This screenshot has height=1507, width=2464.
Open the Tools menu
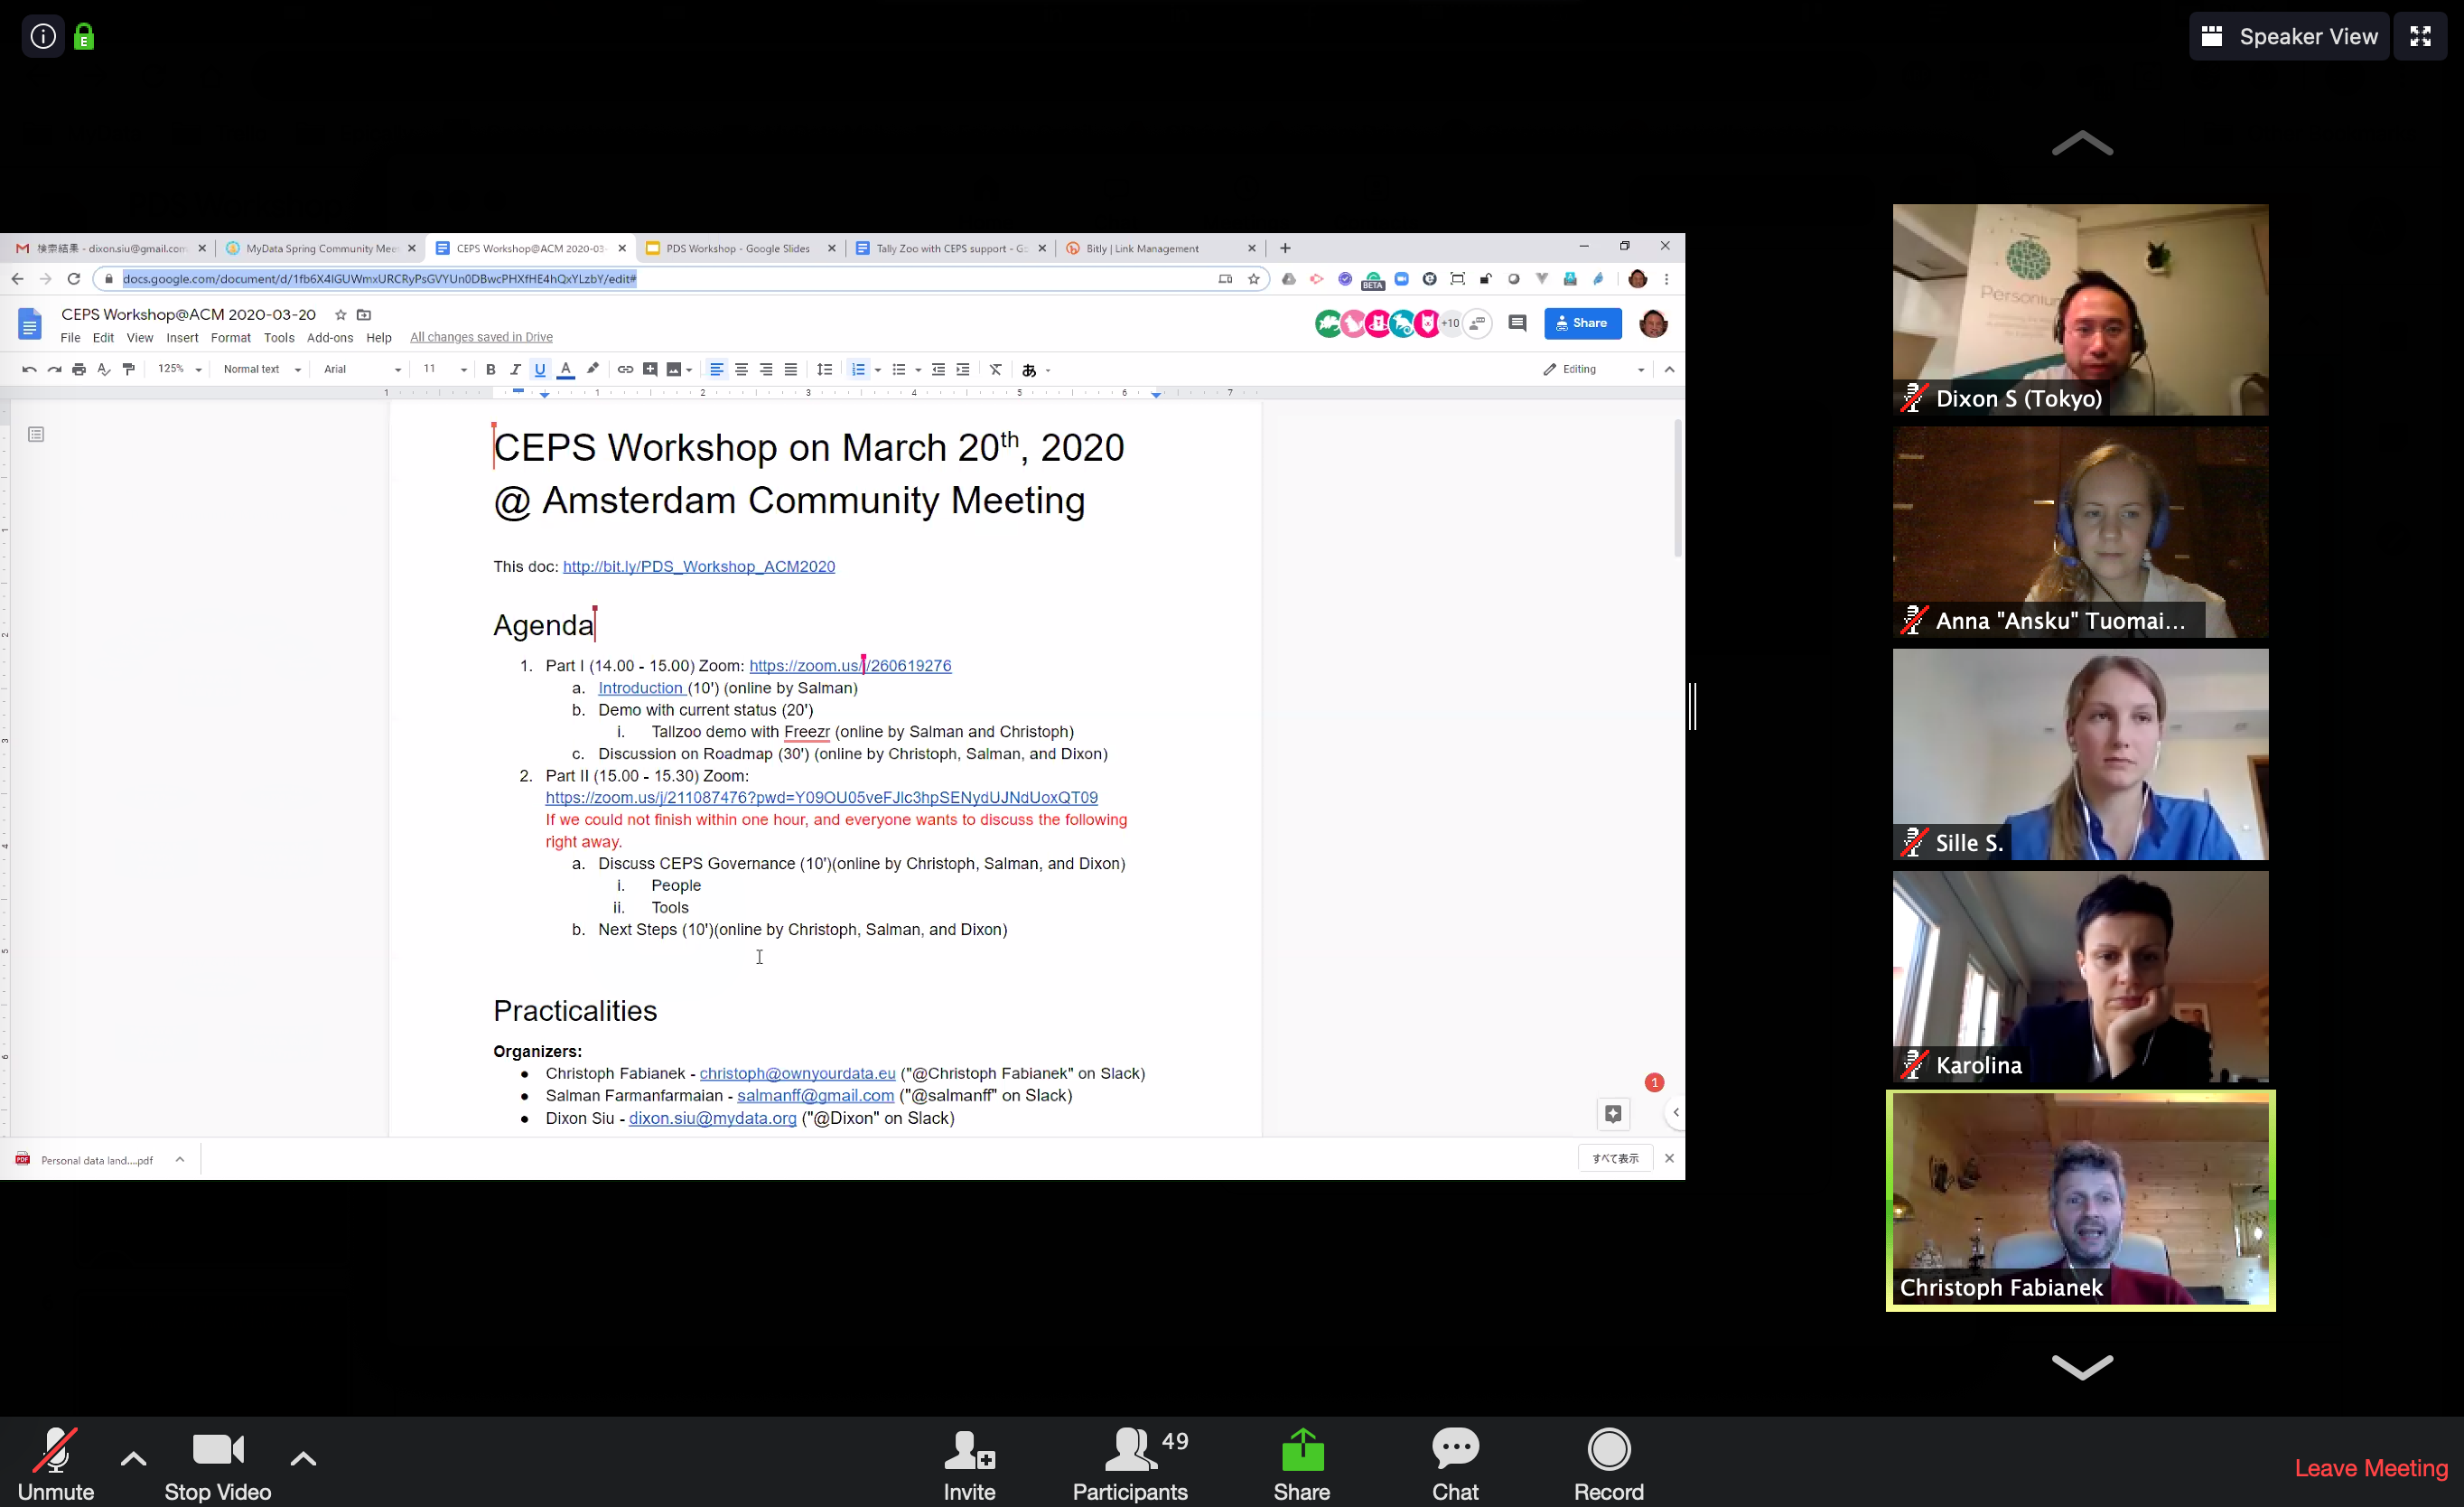279,337
